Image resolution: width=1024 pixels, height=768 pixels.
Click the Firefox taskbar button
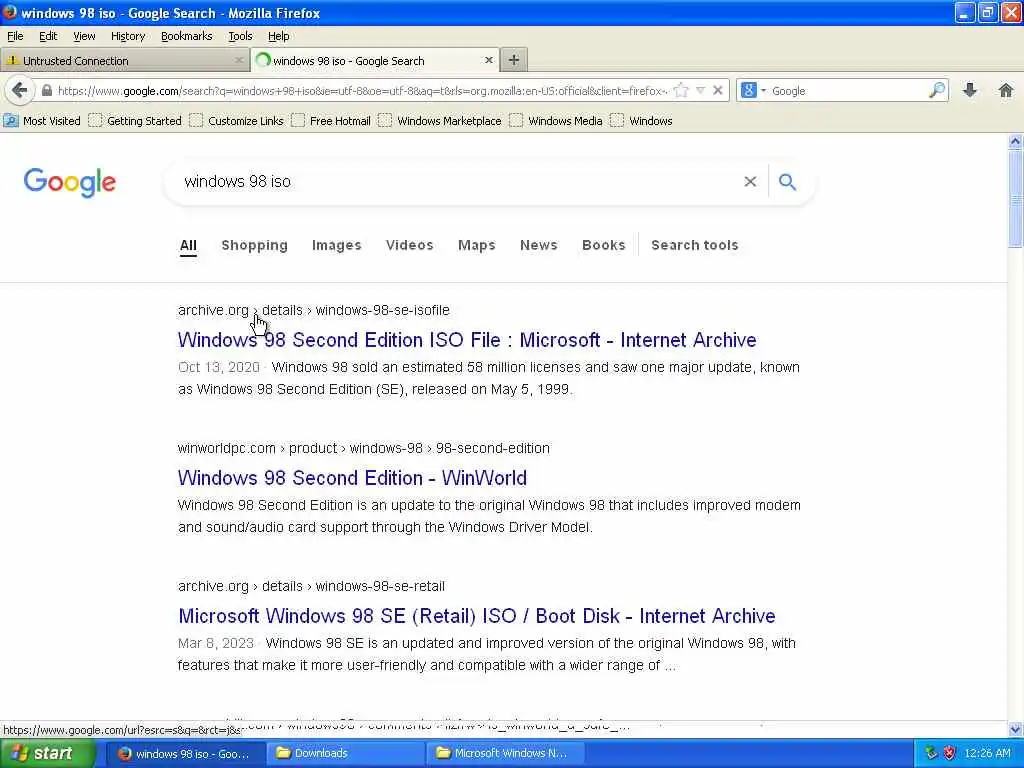[186, 753]
